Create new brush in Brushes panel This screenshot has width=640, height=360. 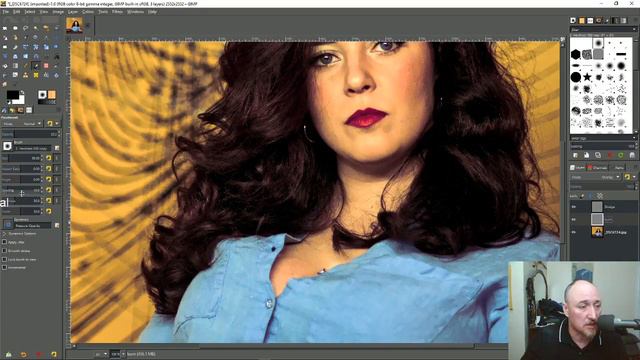[x=587, y=156]
